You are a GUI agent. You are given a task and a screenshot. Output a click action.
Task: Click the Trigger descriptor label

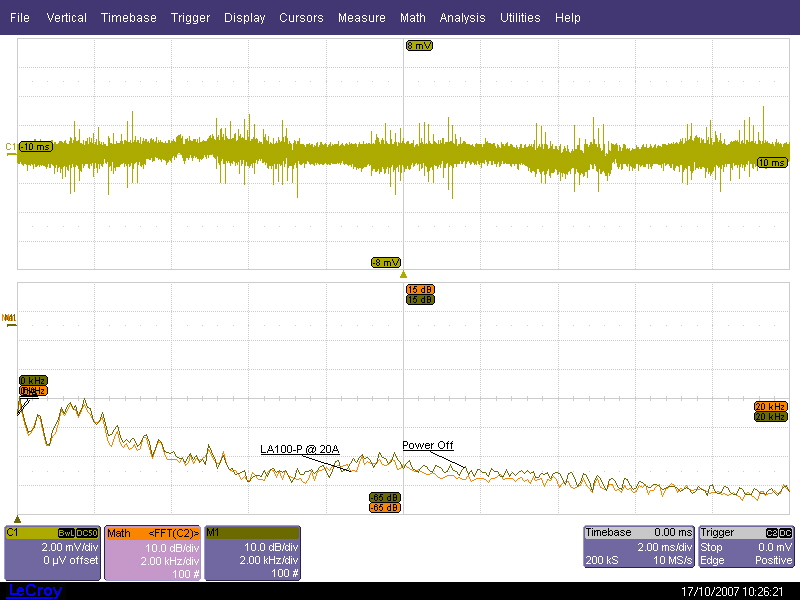point(717,532)
